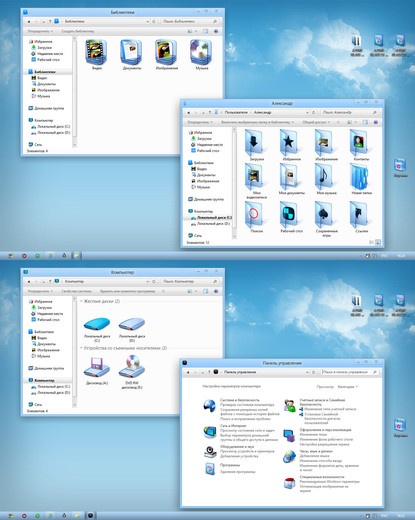Open Включить выбранную папку в библиотеку dropdown

(x=257, y=122)
